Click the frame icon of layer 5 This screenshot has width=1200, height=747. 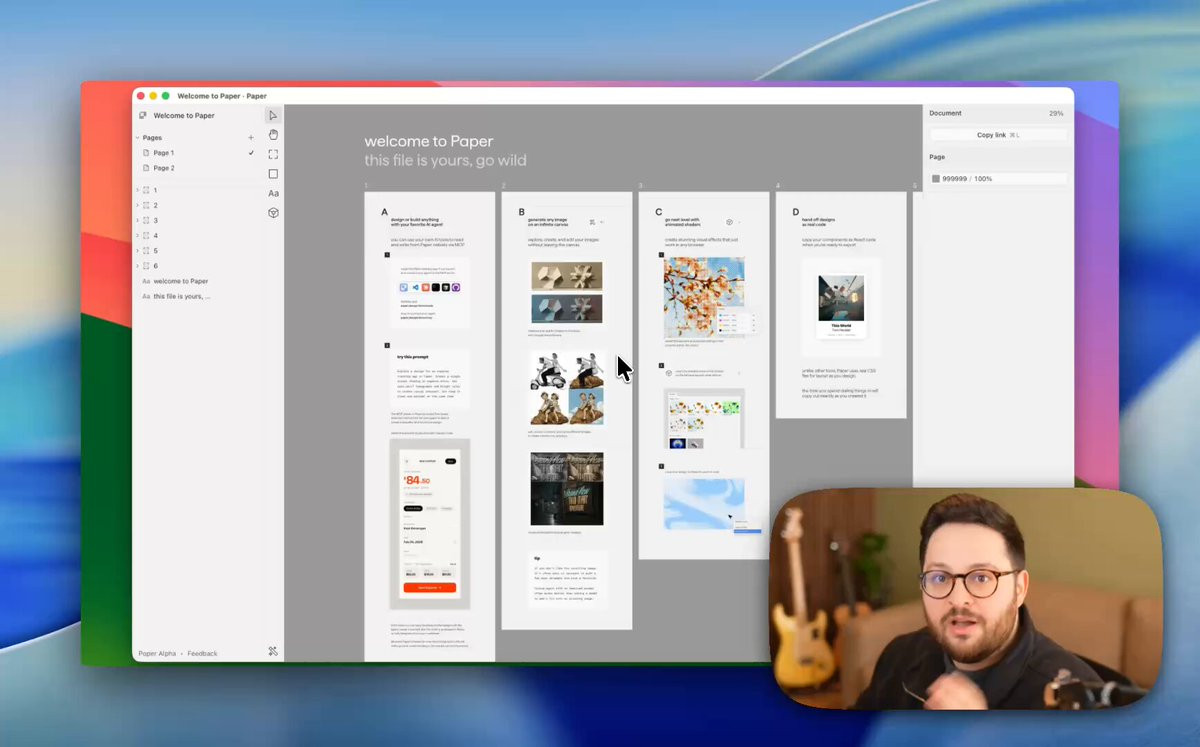coord(146,251)
